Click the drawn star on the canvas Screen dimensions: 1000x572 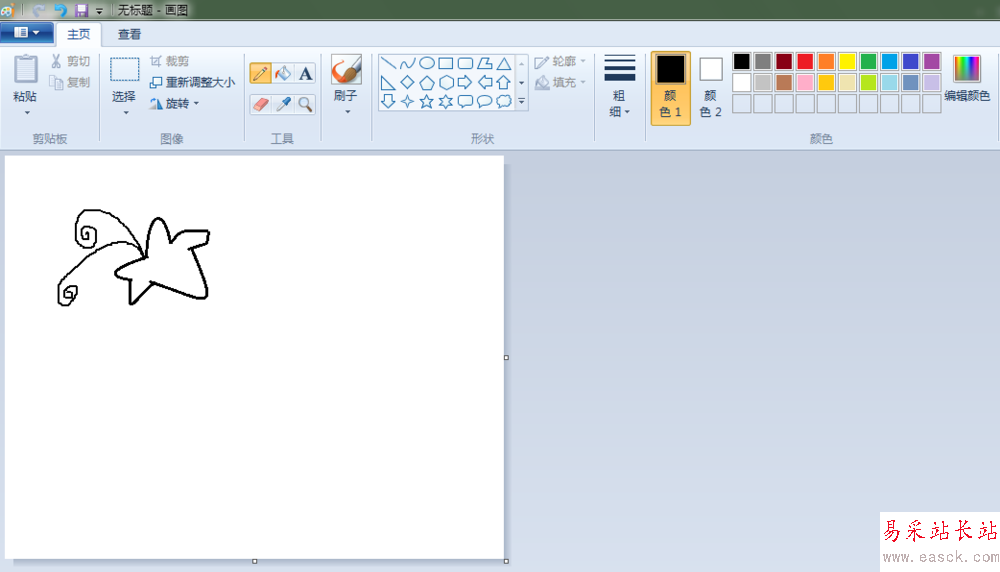[x=163, y=261]
